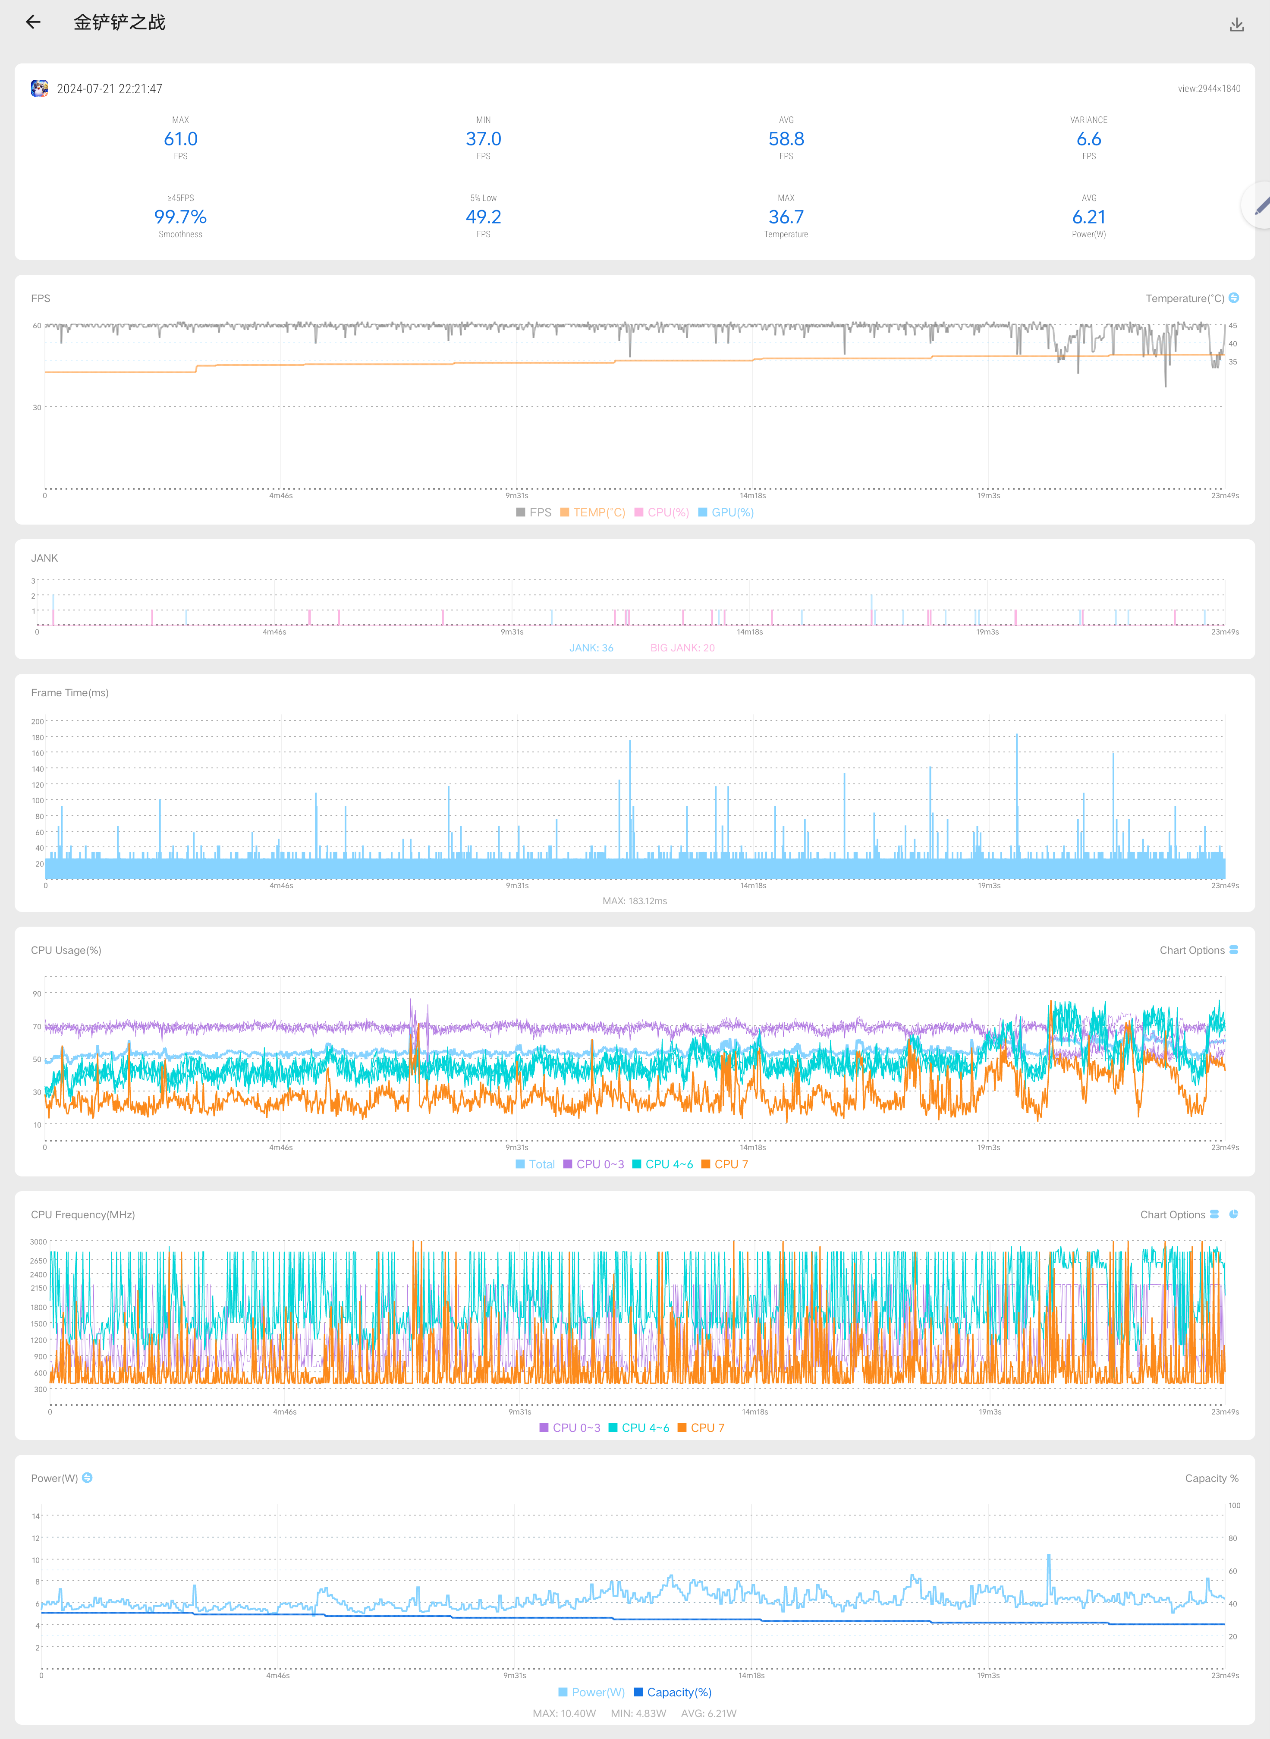
Task: Go back using the top-left arrow
Action: (33, 22)
